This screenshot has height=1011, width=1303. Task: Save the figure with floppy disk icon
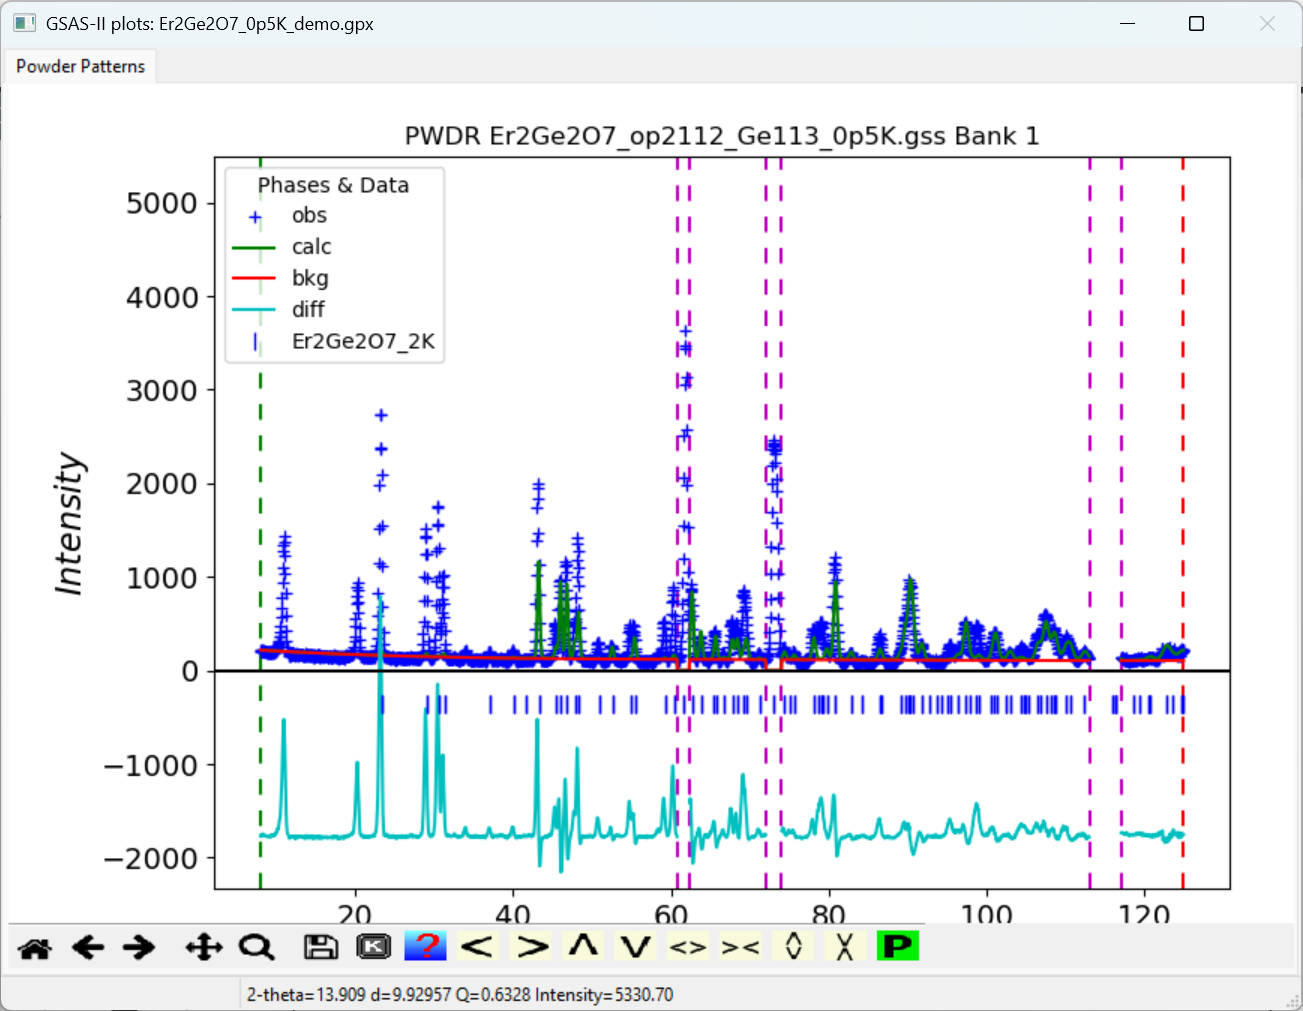321,947
